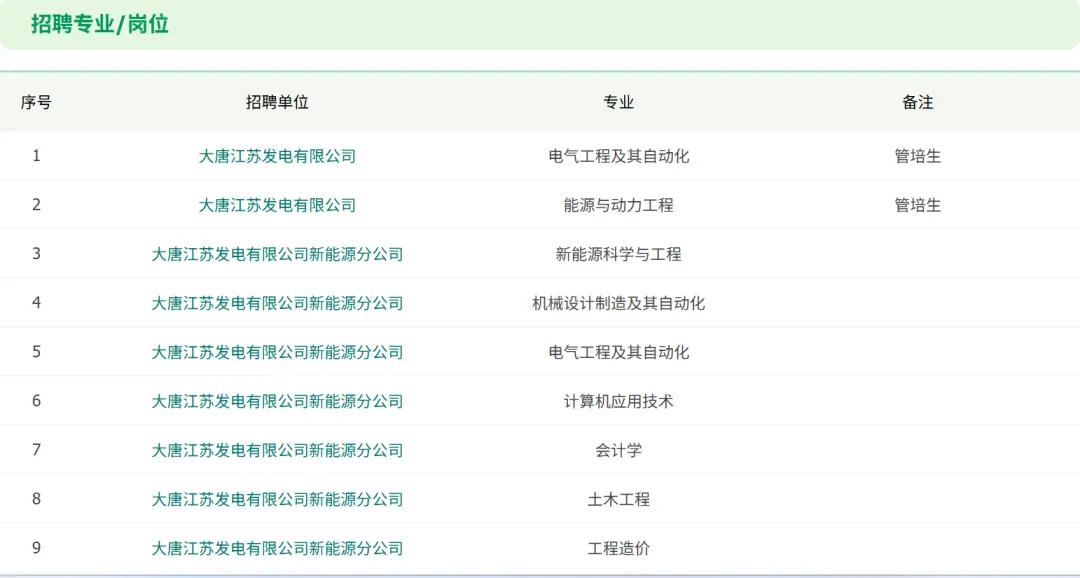Click the 专业 column header

(619, 103)
